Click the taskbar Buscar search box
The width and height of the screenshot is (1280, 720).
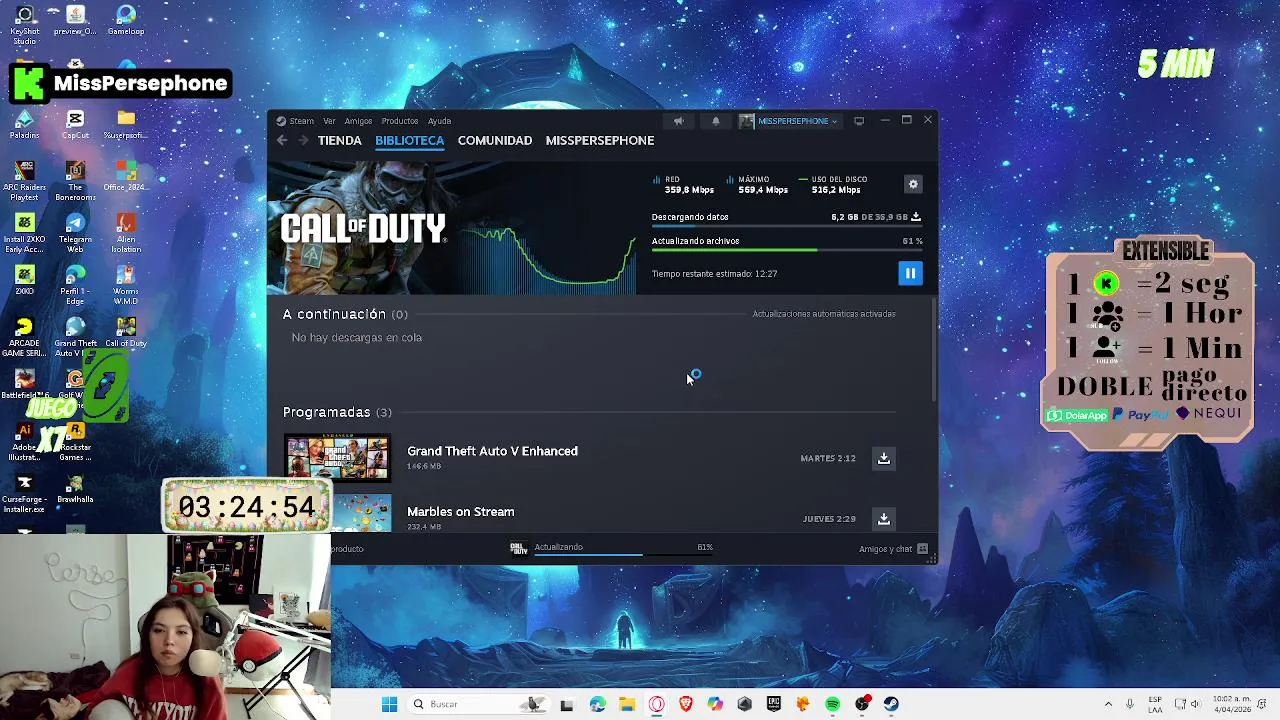tap(480, 704)
